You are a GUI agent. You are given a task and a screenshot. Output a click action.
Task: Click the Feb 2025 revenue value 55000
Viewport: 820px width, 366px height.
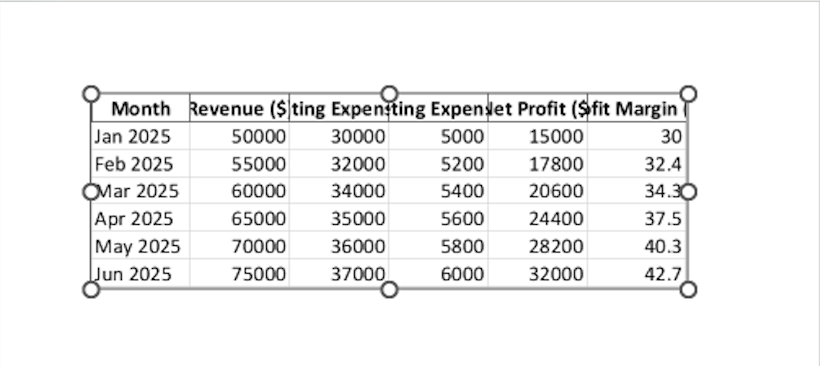[239, 164]
